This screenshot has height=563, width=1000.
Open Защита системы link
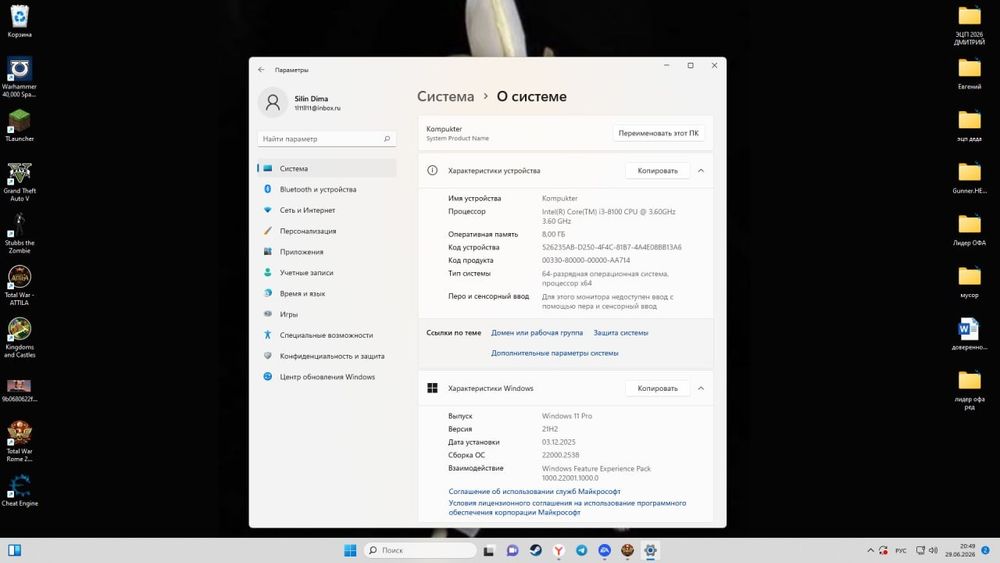[621, 333]
